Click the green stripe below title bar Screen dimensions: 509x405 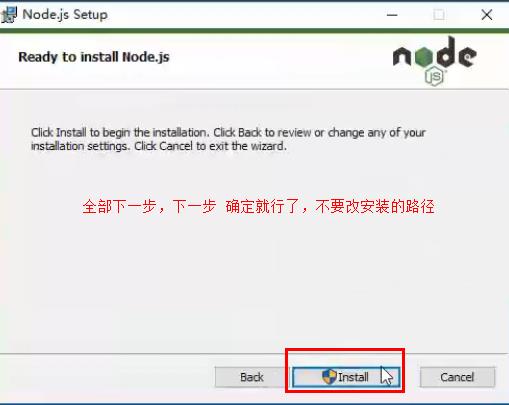click(x=254, y=31)
